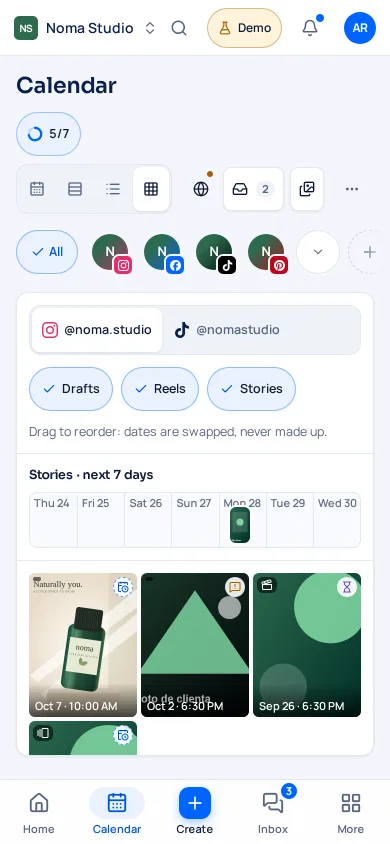Image resolution: width=390 pixels, height=844 pixels.
Task: Add a new account plus button
Action: 369,252
